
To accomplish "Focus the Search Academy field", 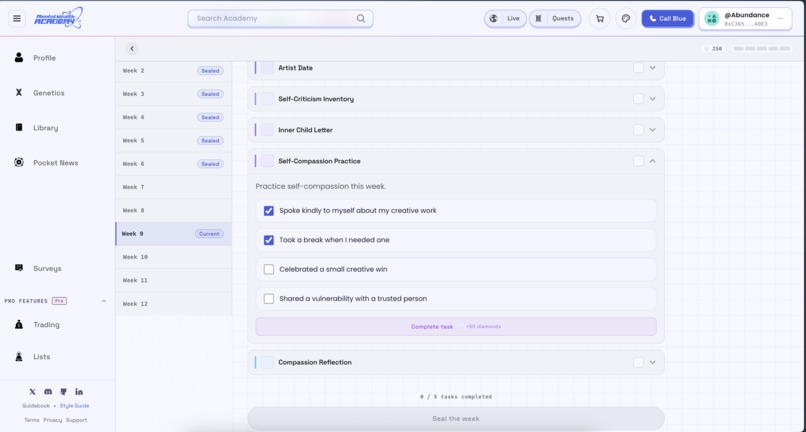I will coord(281,19).
